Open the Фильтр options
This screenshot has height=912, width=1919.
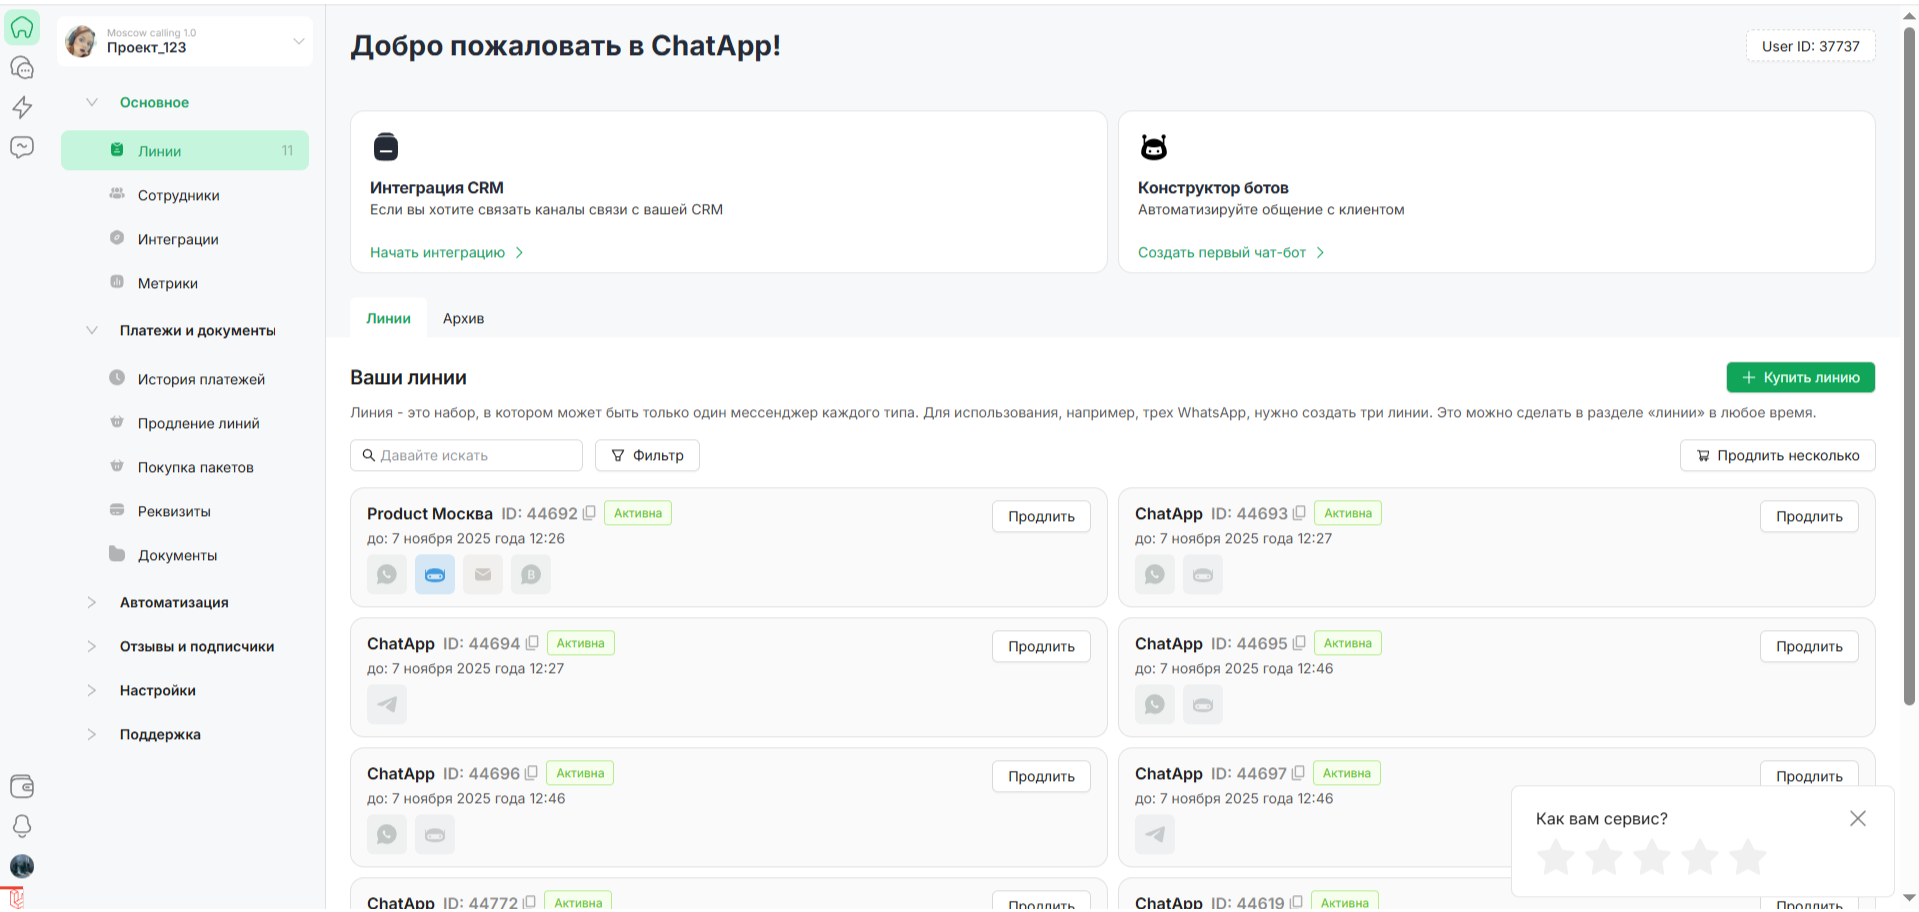pos(647,455)
